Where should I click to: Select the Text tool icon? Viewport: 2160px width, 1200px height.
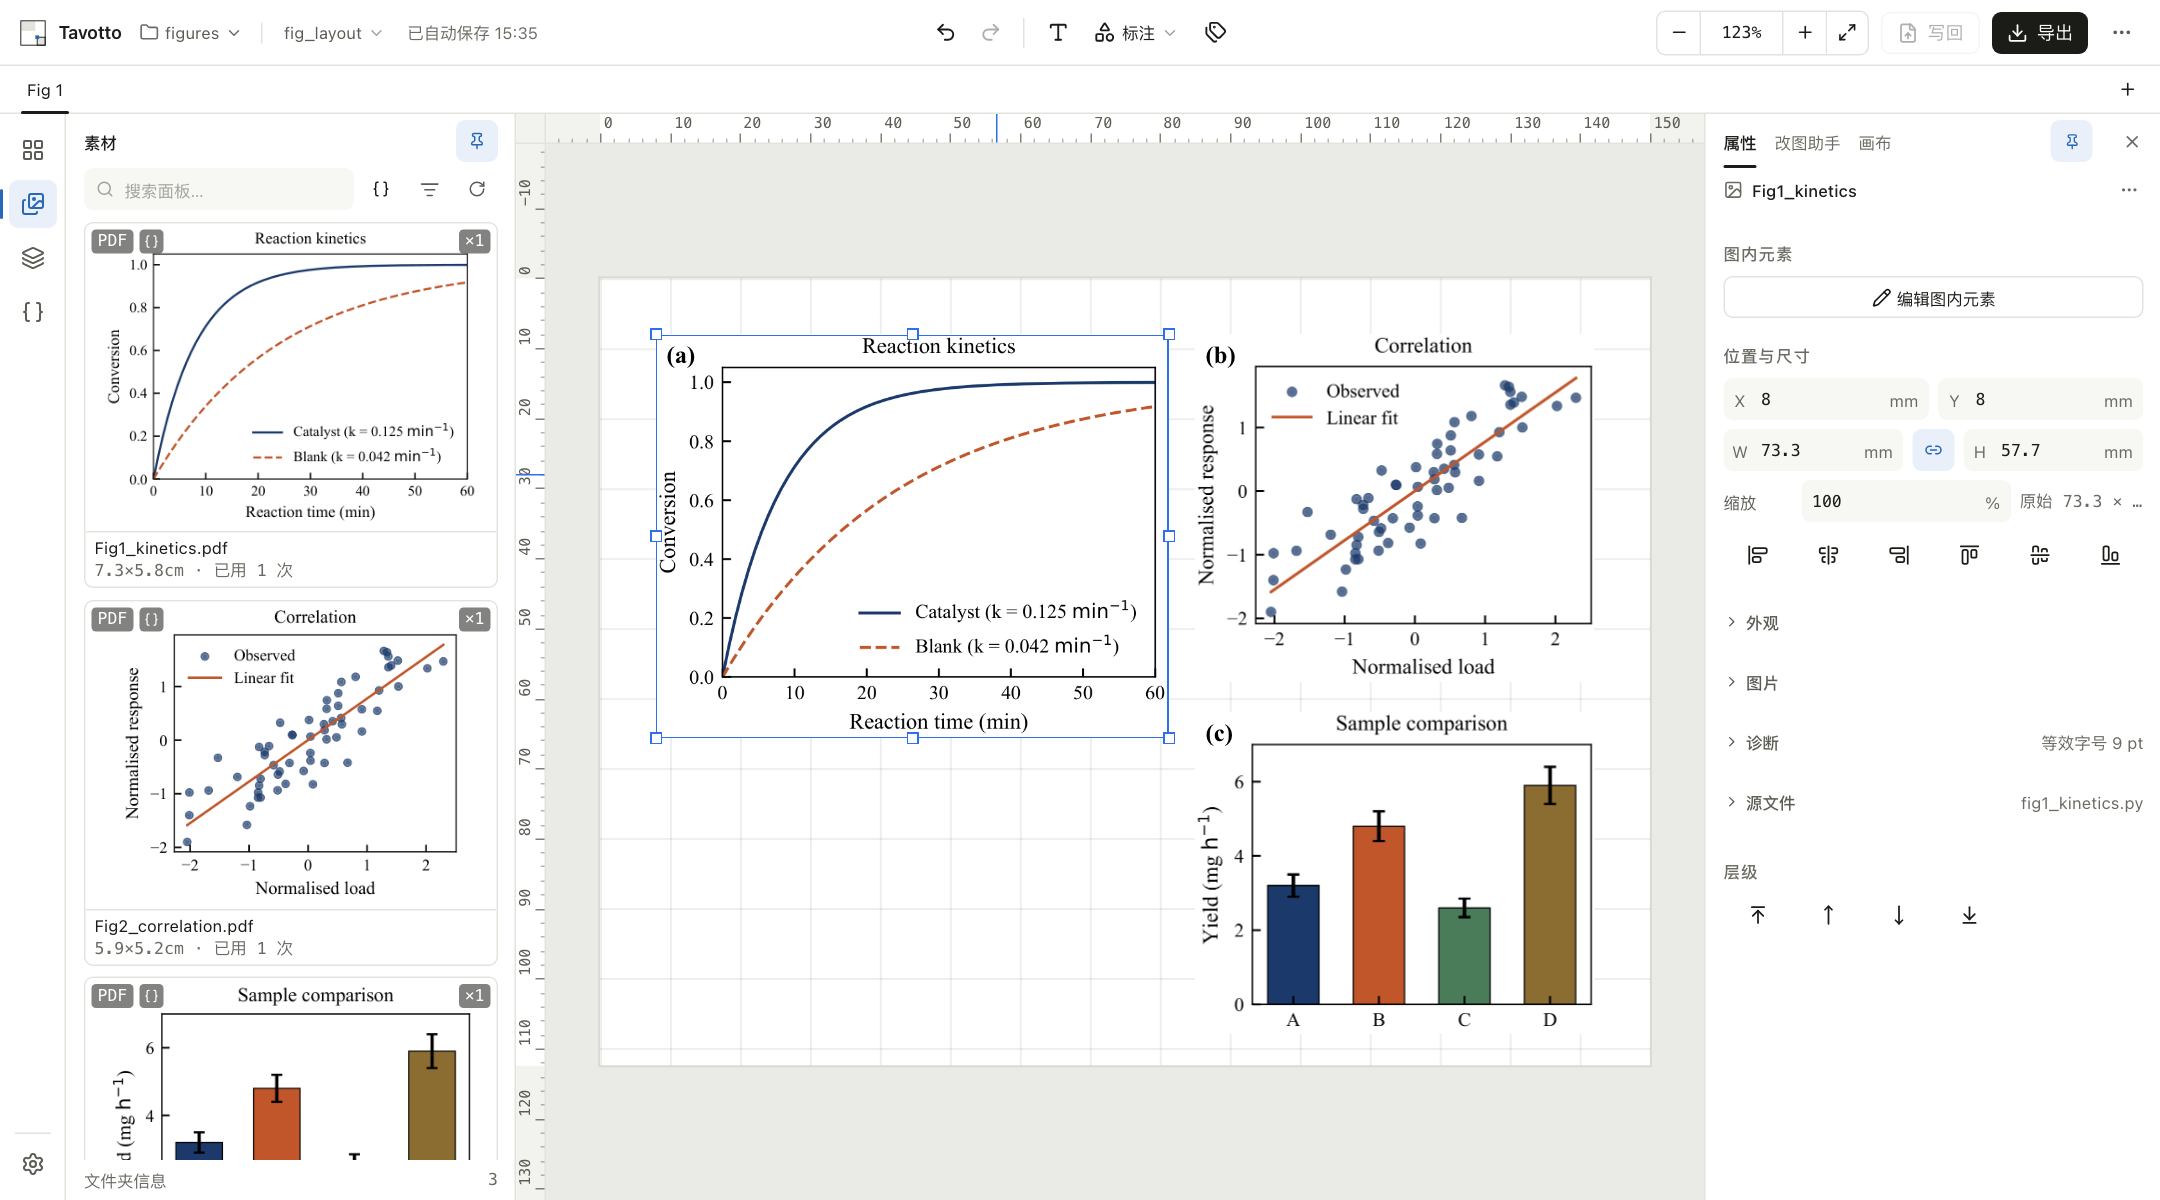tap(1057, 33)
